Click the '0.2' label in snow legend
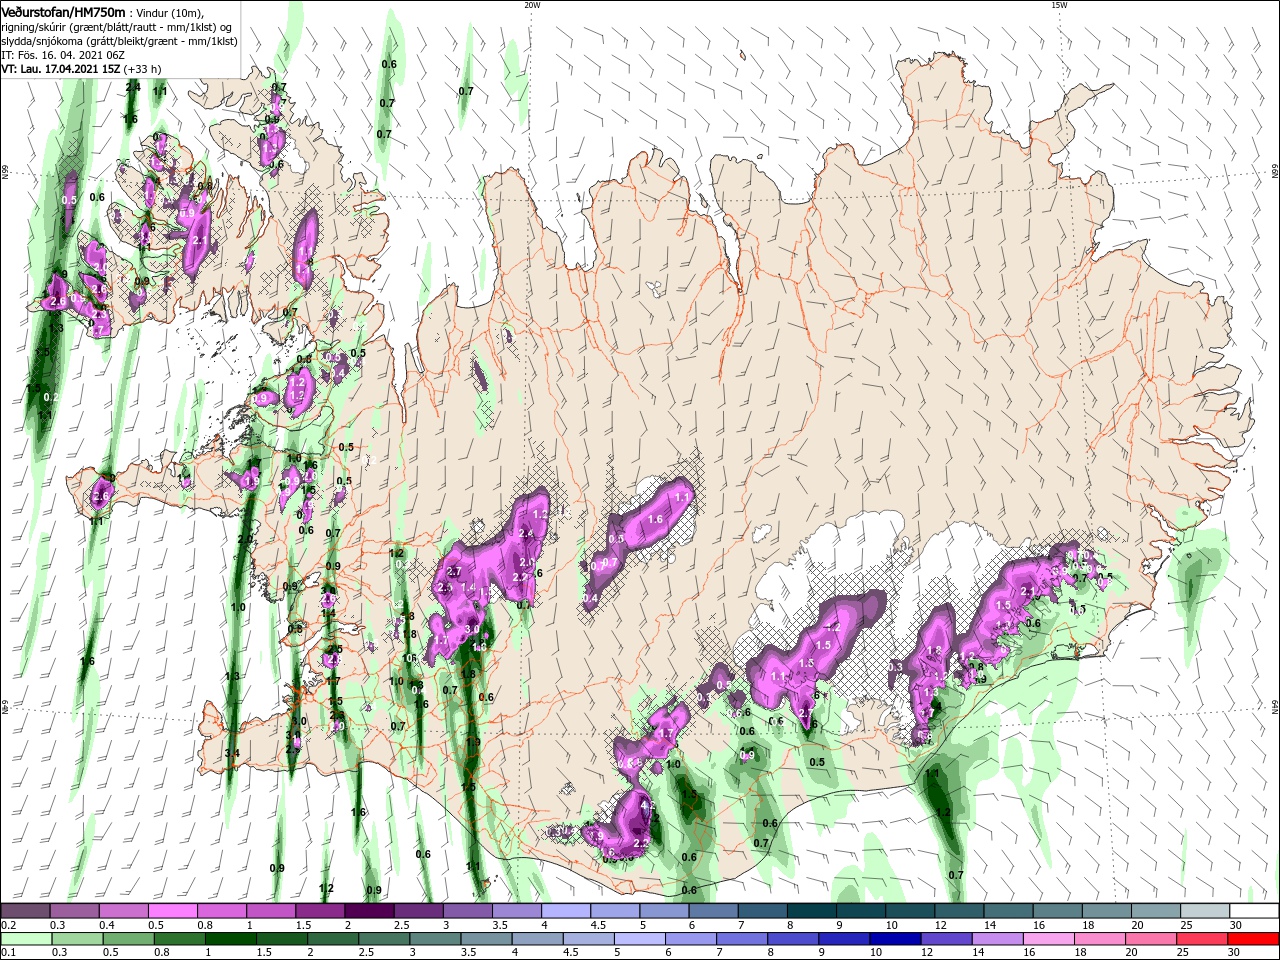The height and width of the screenshot is (960, 1280). click(8, 925)
